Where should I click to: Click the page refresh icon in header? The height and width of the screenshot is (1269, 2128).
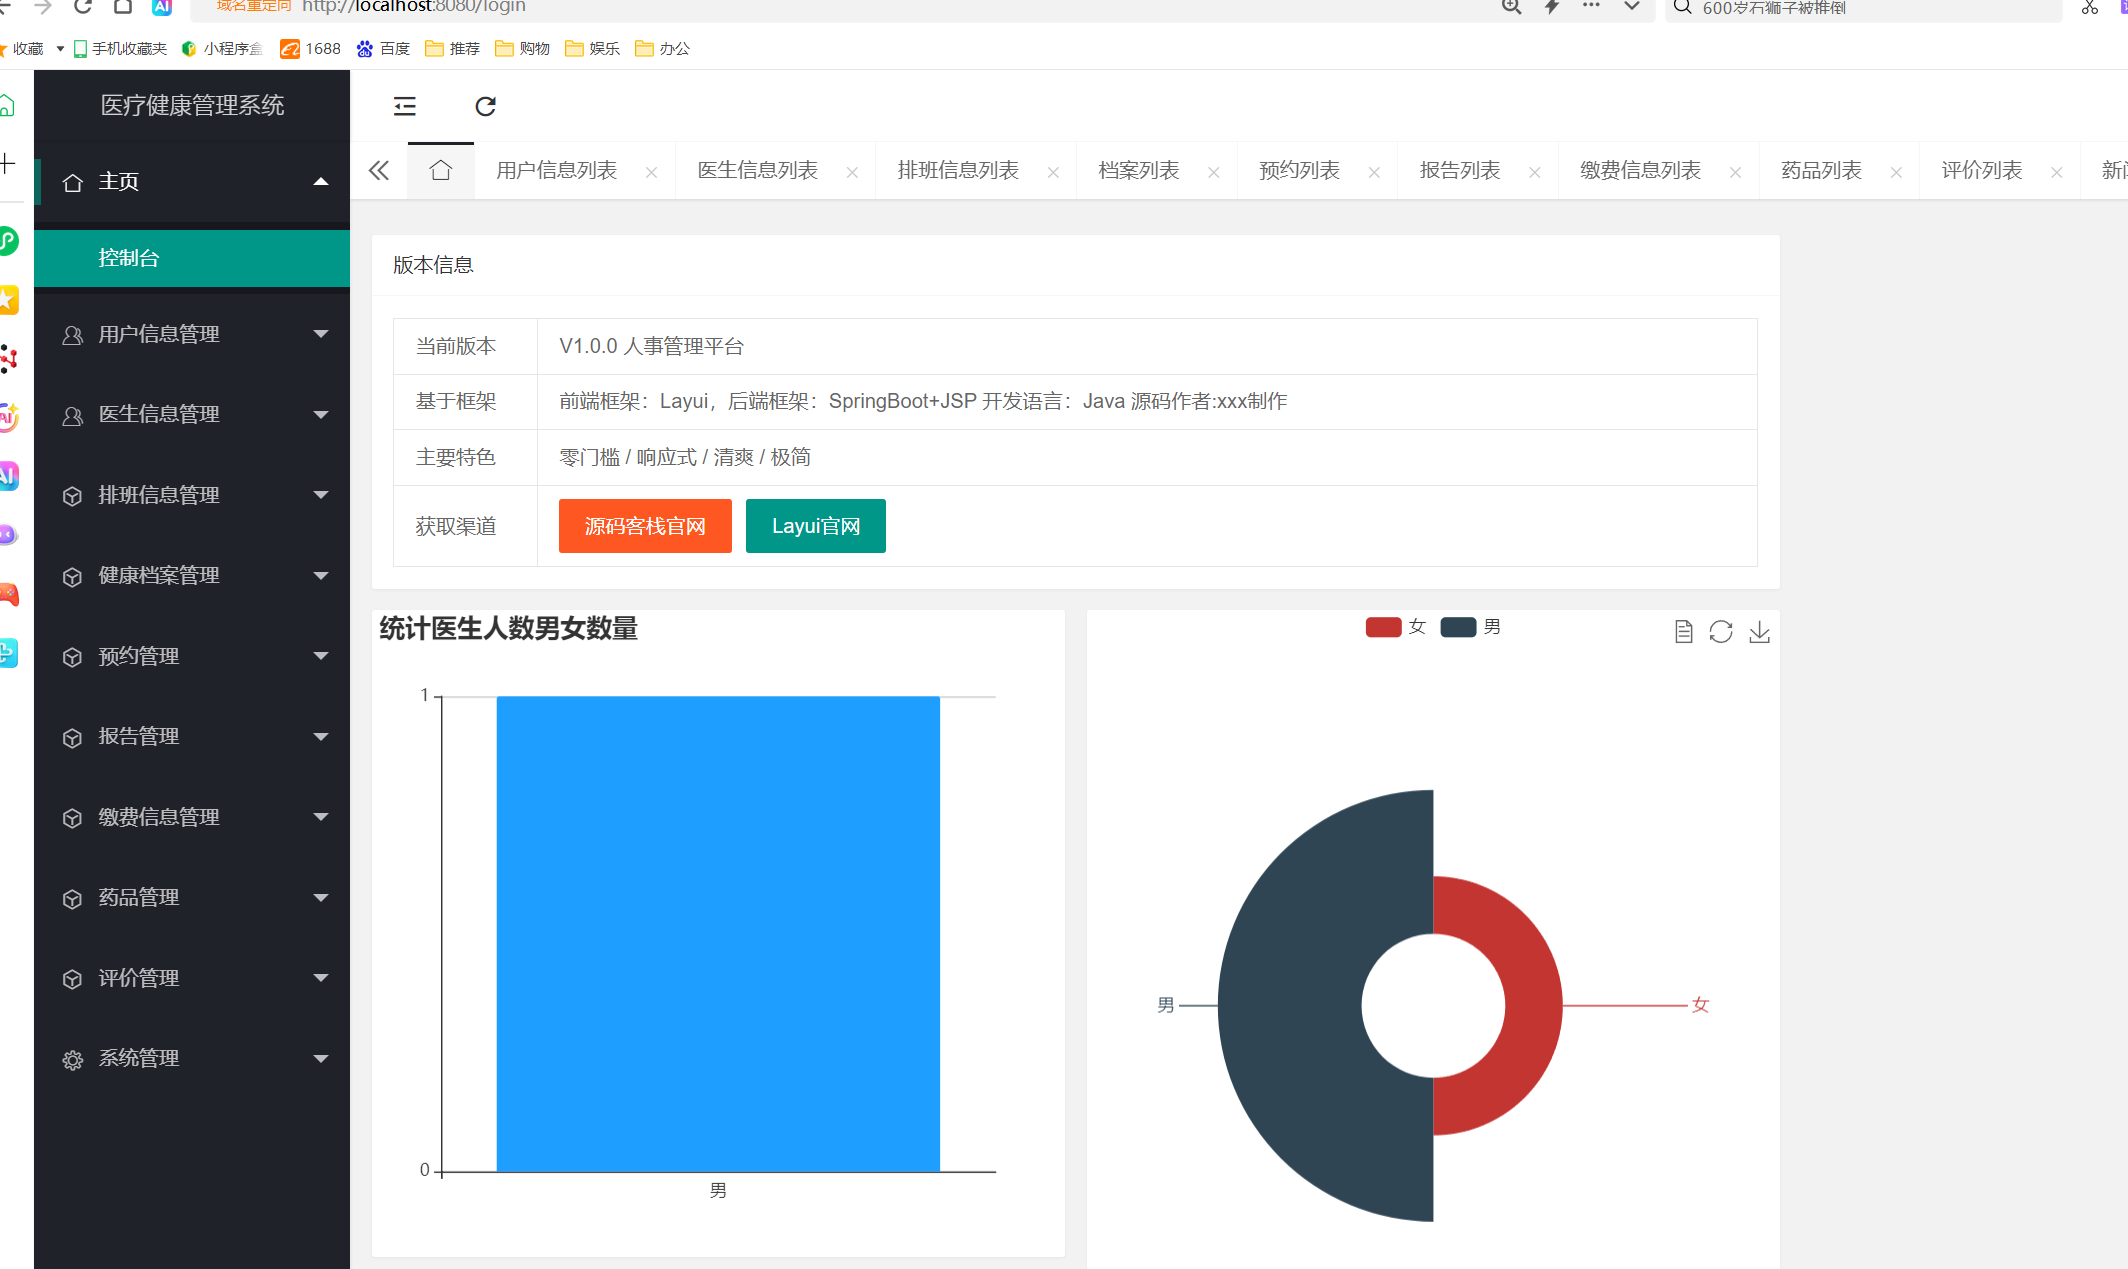pos(485,106)
